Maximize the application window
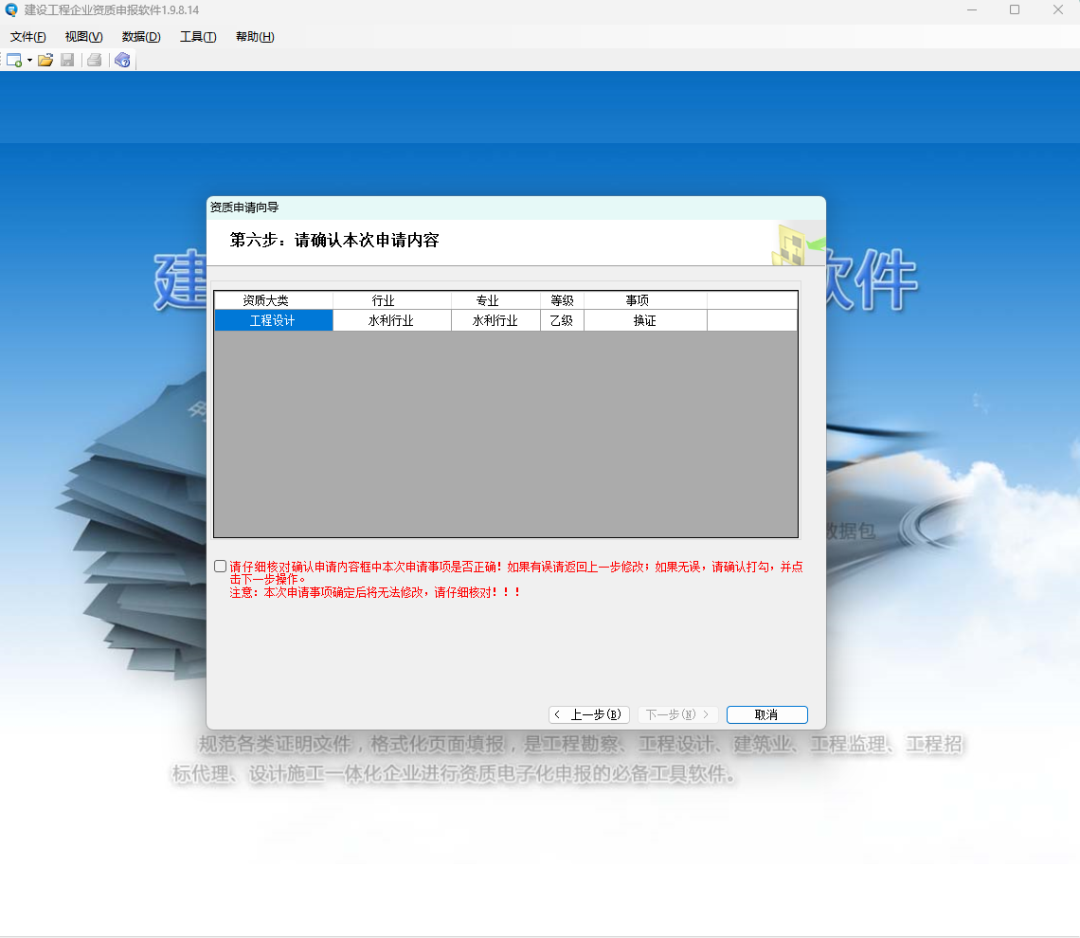Image resolution: width=1080 pixels, height=938 pixels. (1014, 10)
